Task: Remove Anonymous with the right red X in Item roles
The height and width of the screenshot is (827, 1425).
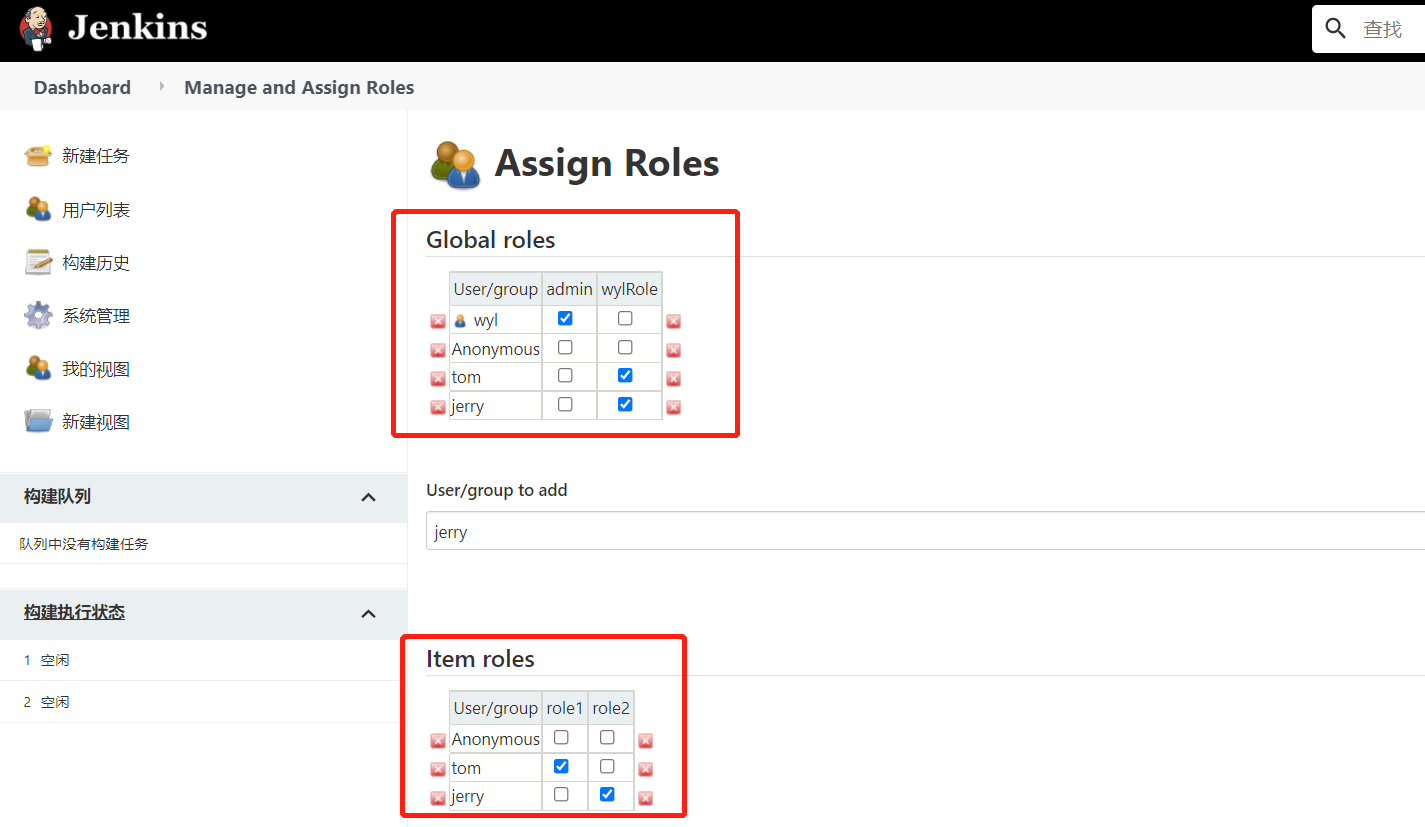Action: 646,741
